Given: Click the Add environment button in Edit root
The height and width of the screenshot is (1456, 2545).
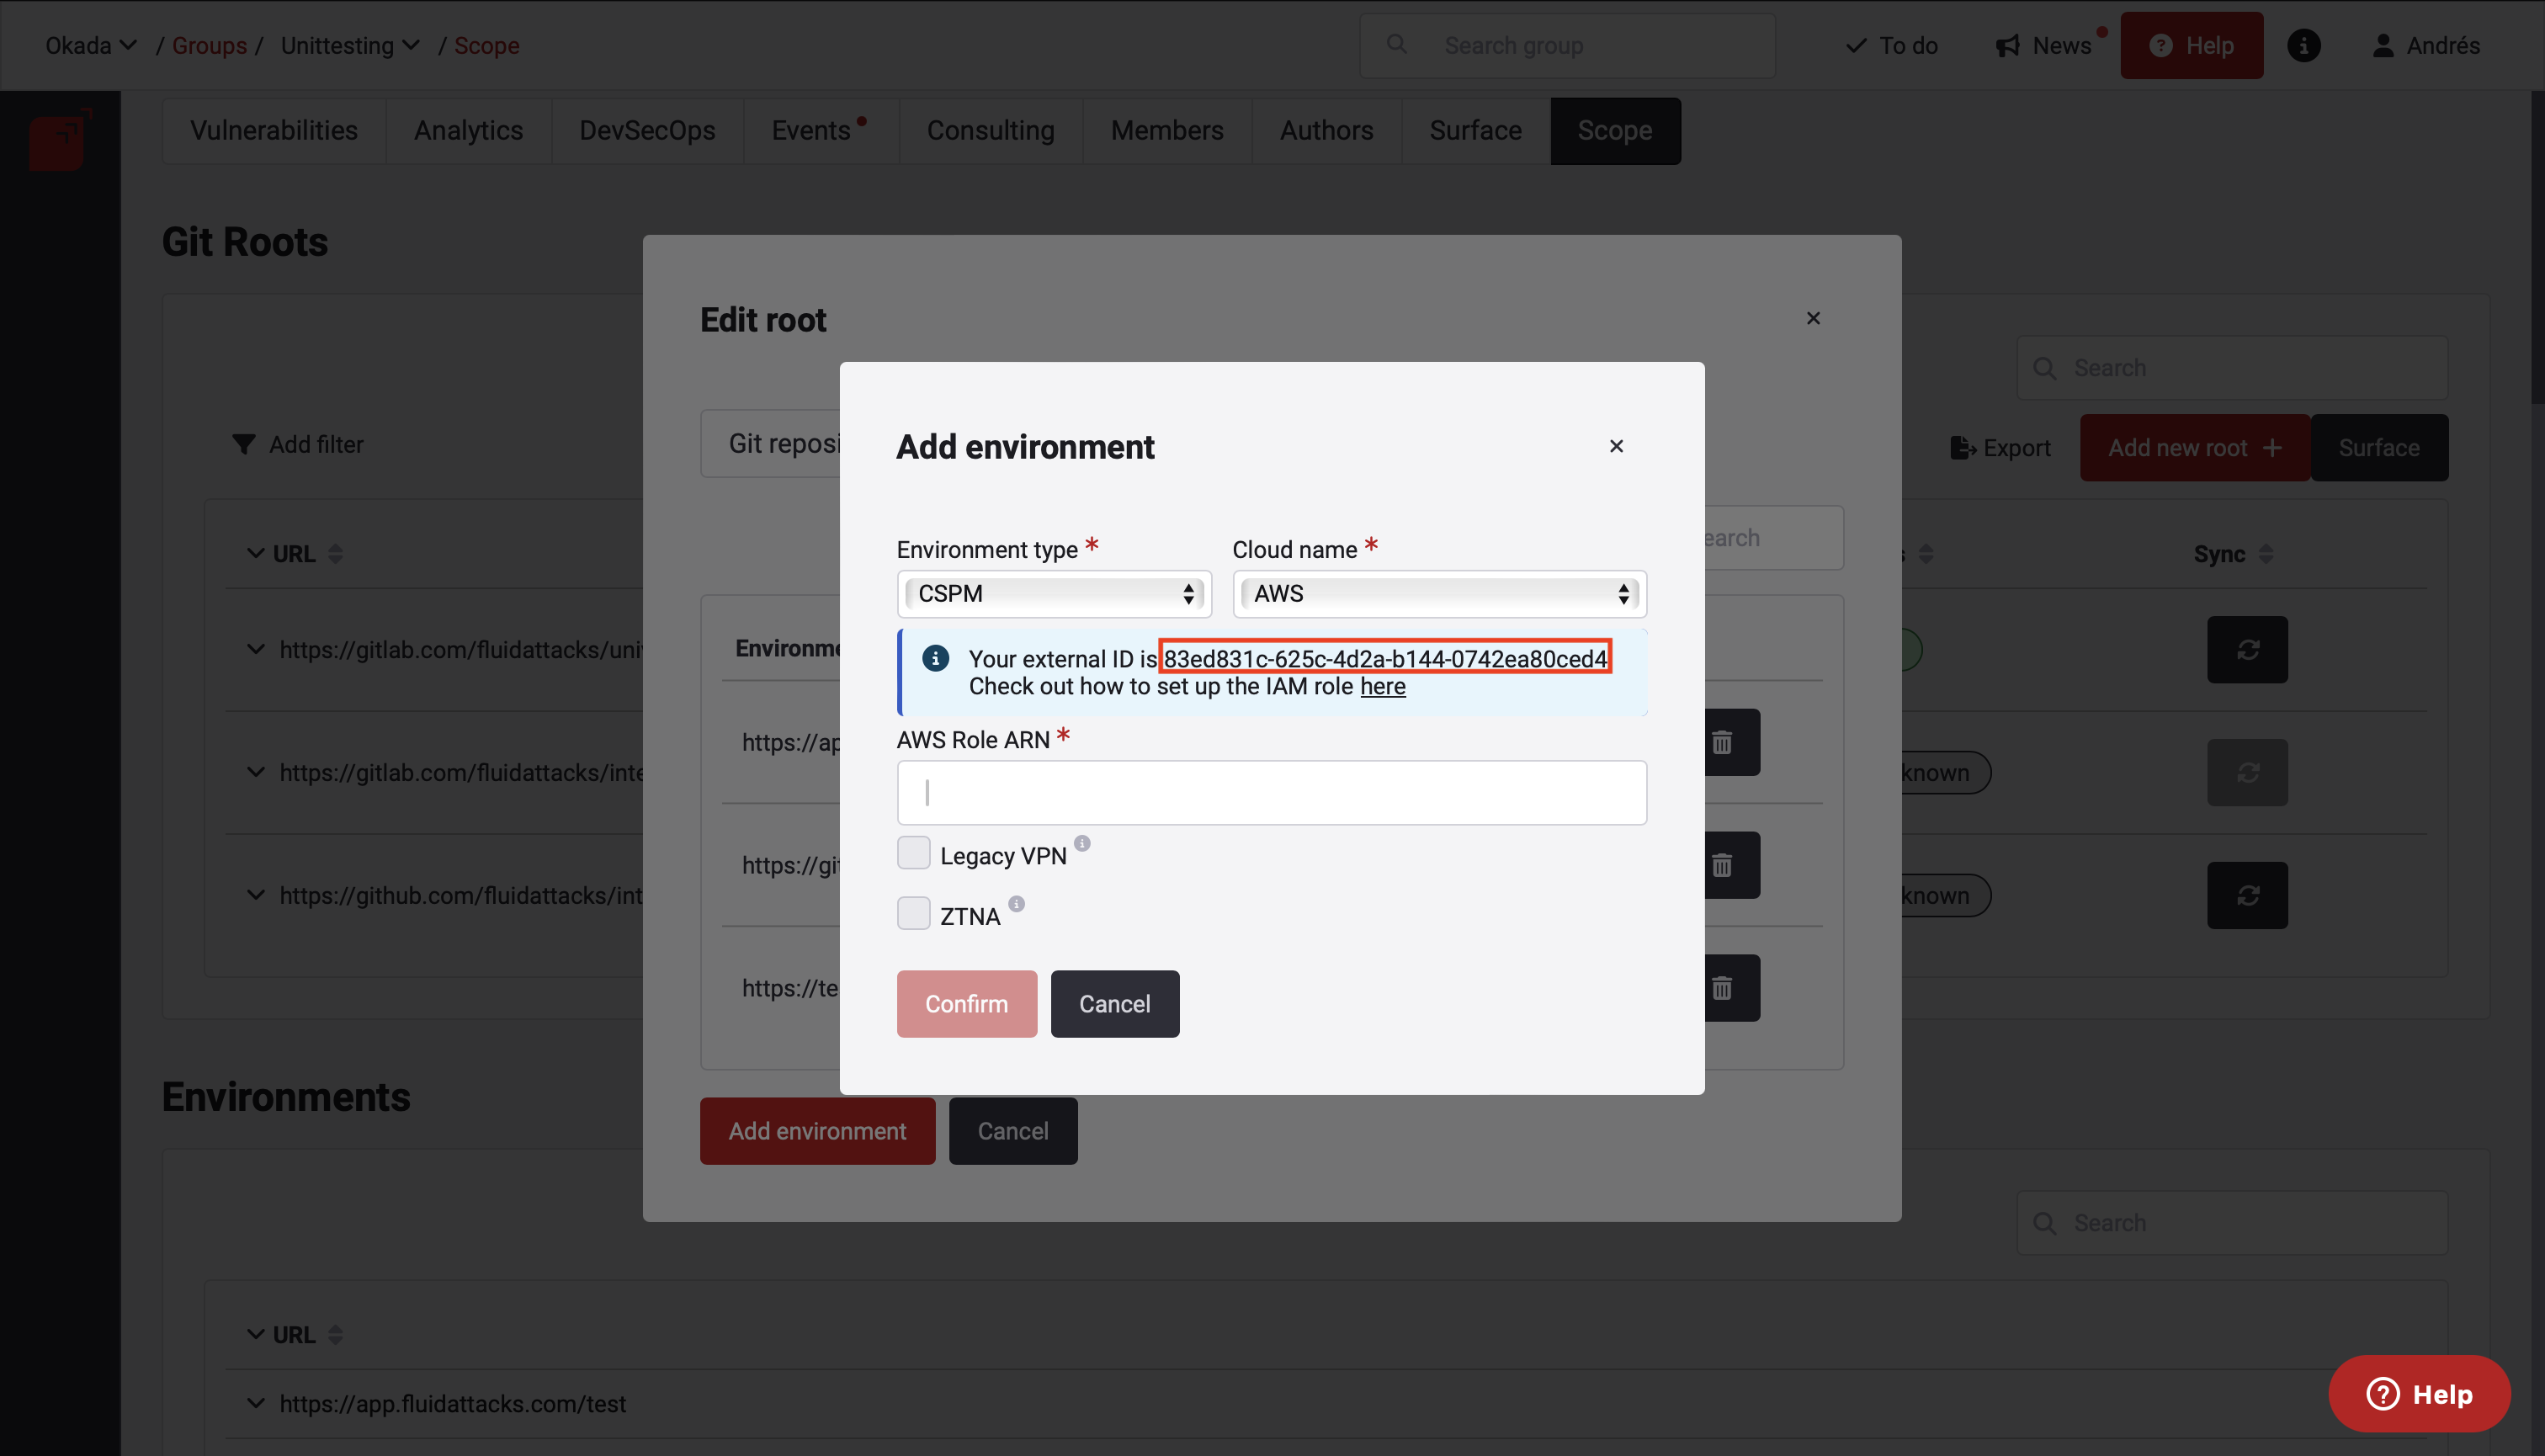Looking at the screenshot, I should [x=816, y=1131].
